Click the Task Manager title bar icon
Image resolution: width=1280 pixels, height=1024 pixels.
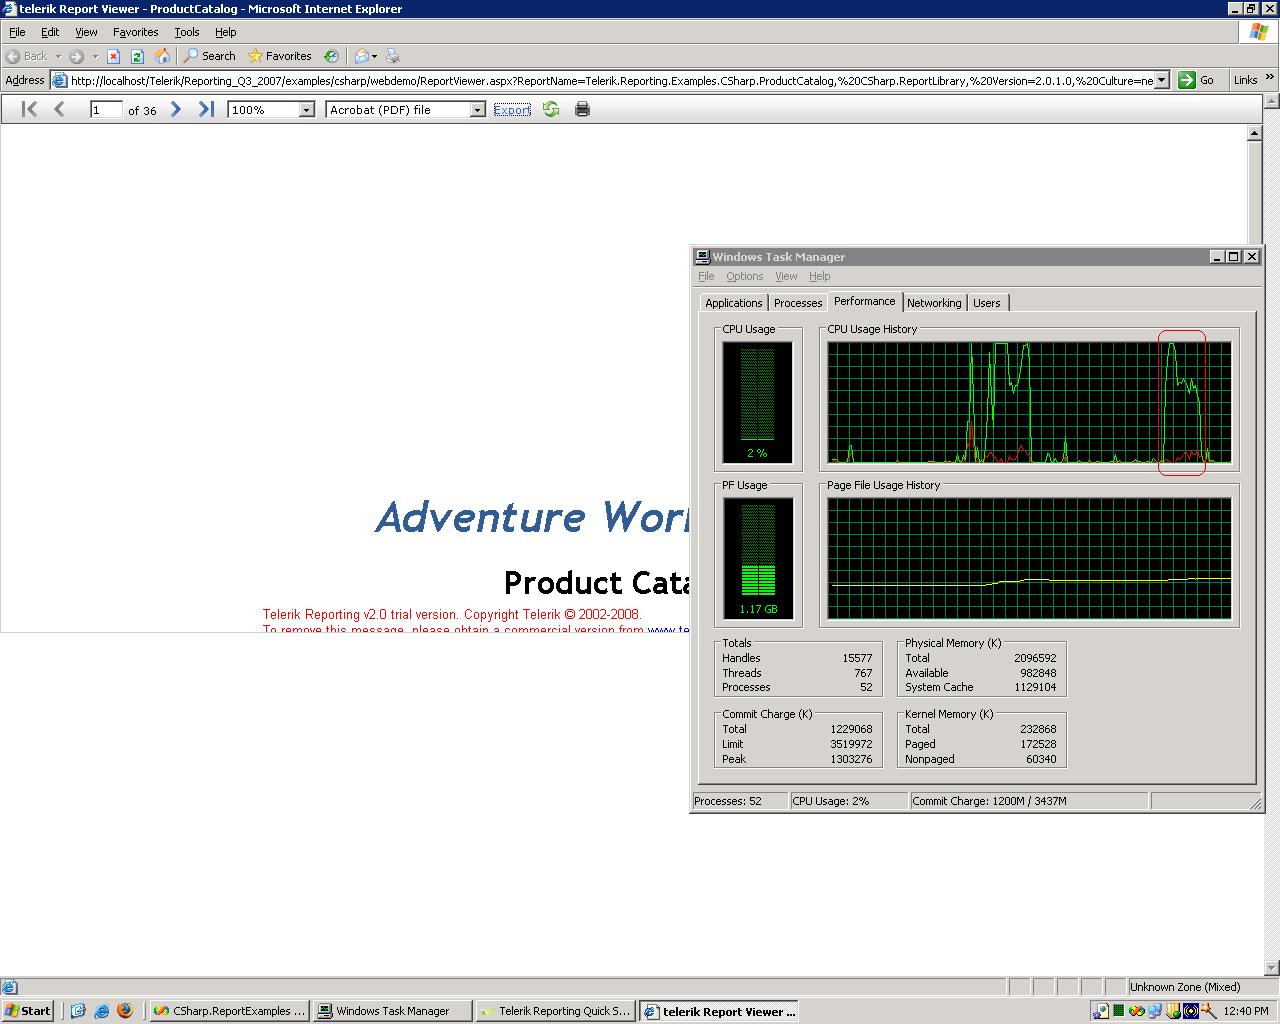tap(703, 257)
